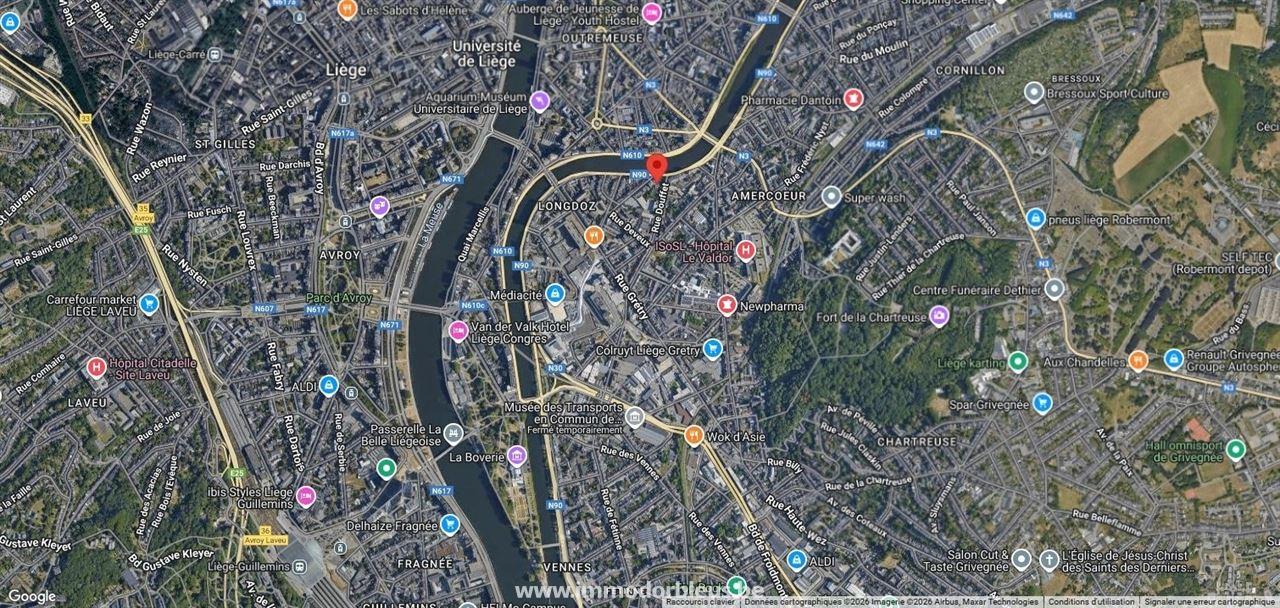The height and width of the screenshot is (608, 1280).
Task: Click Van der Valk Hotel icon
Action: point(458,331)
